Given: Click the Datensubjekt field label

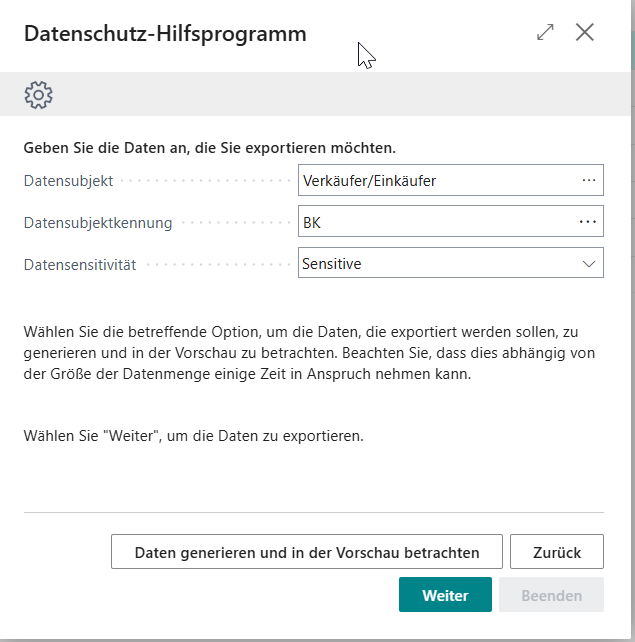Looking at the screenshot, I should 68,181.
